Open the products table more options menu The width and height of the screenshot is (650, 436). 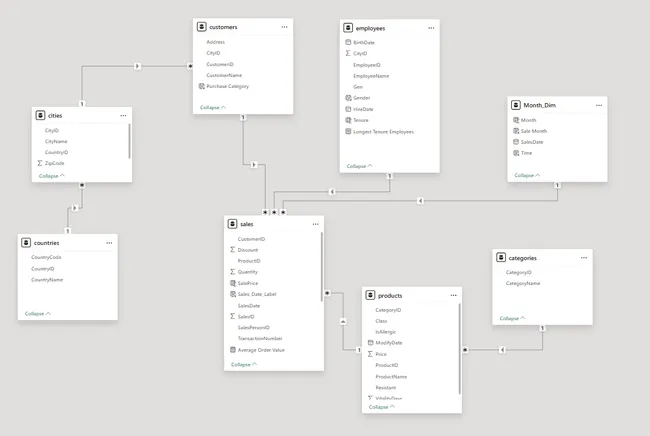454,296
